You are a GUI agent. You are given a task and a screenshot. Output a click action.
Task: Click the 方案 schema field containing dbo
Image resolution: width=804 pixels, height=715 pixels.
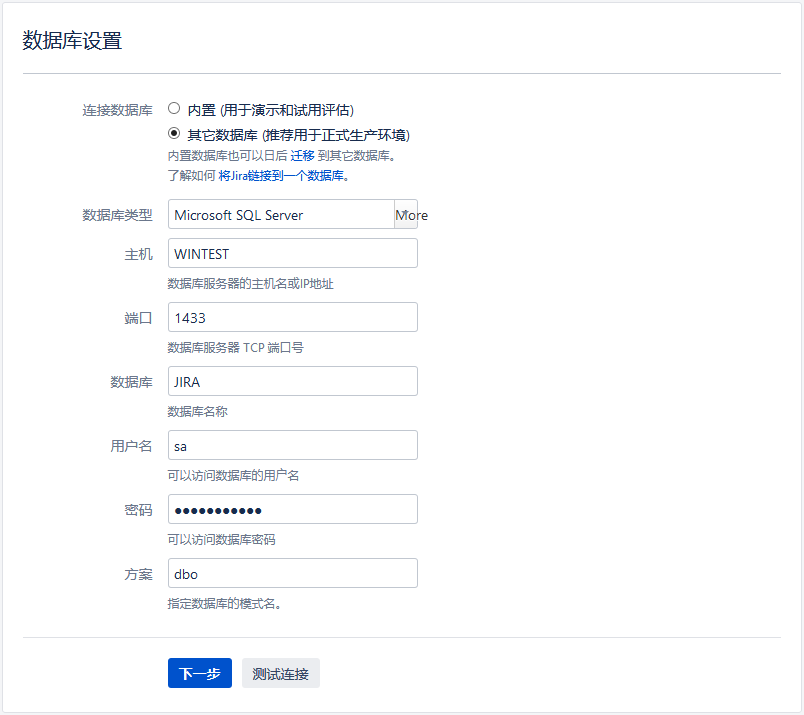293,573
